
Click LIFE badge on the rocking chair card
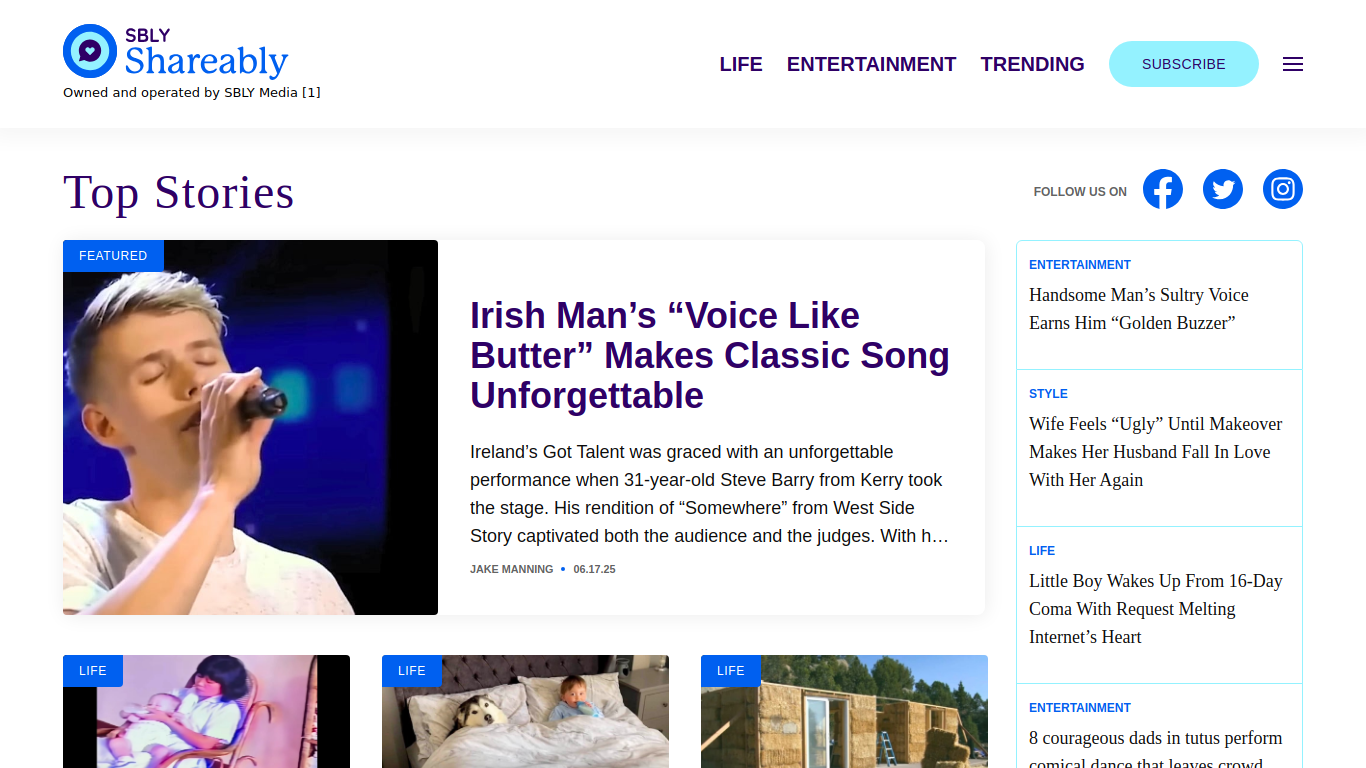tap(93, 671)
